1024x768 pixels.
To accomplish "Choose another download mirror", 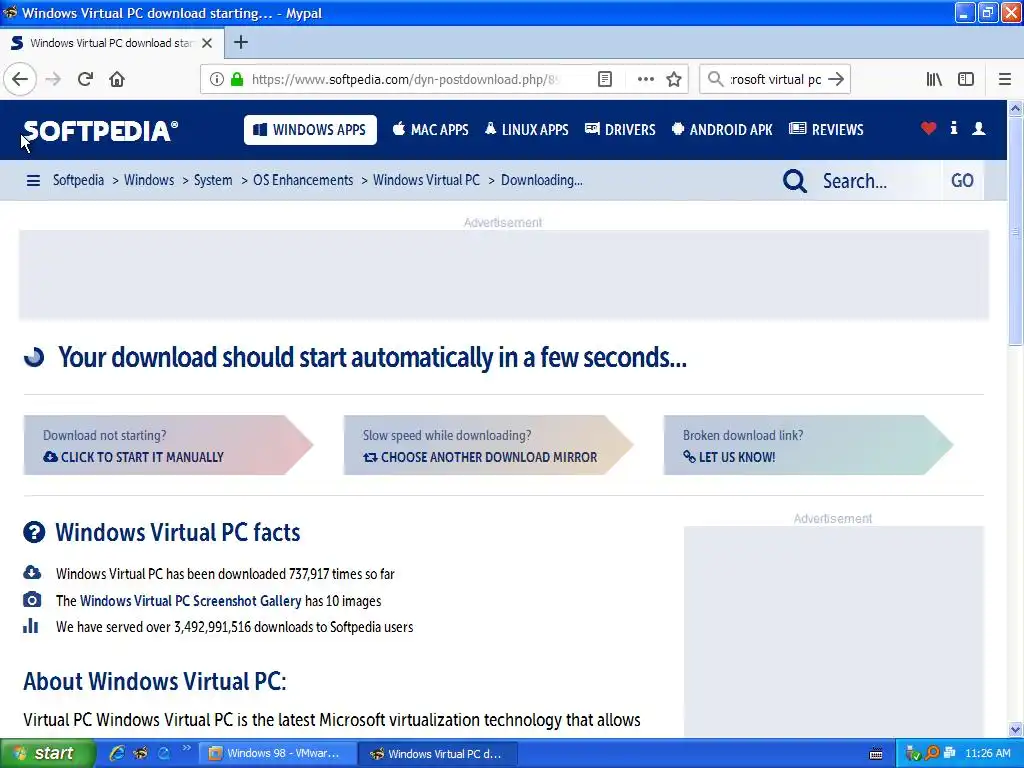I will point(488,445).
